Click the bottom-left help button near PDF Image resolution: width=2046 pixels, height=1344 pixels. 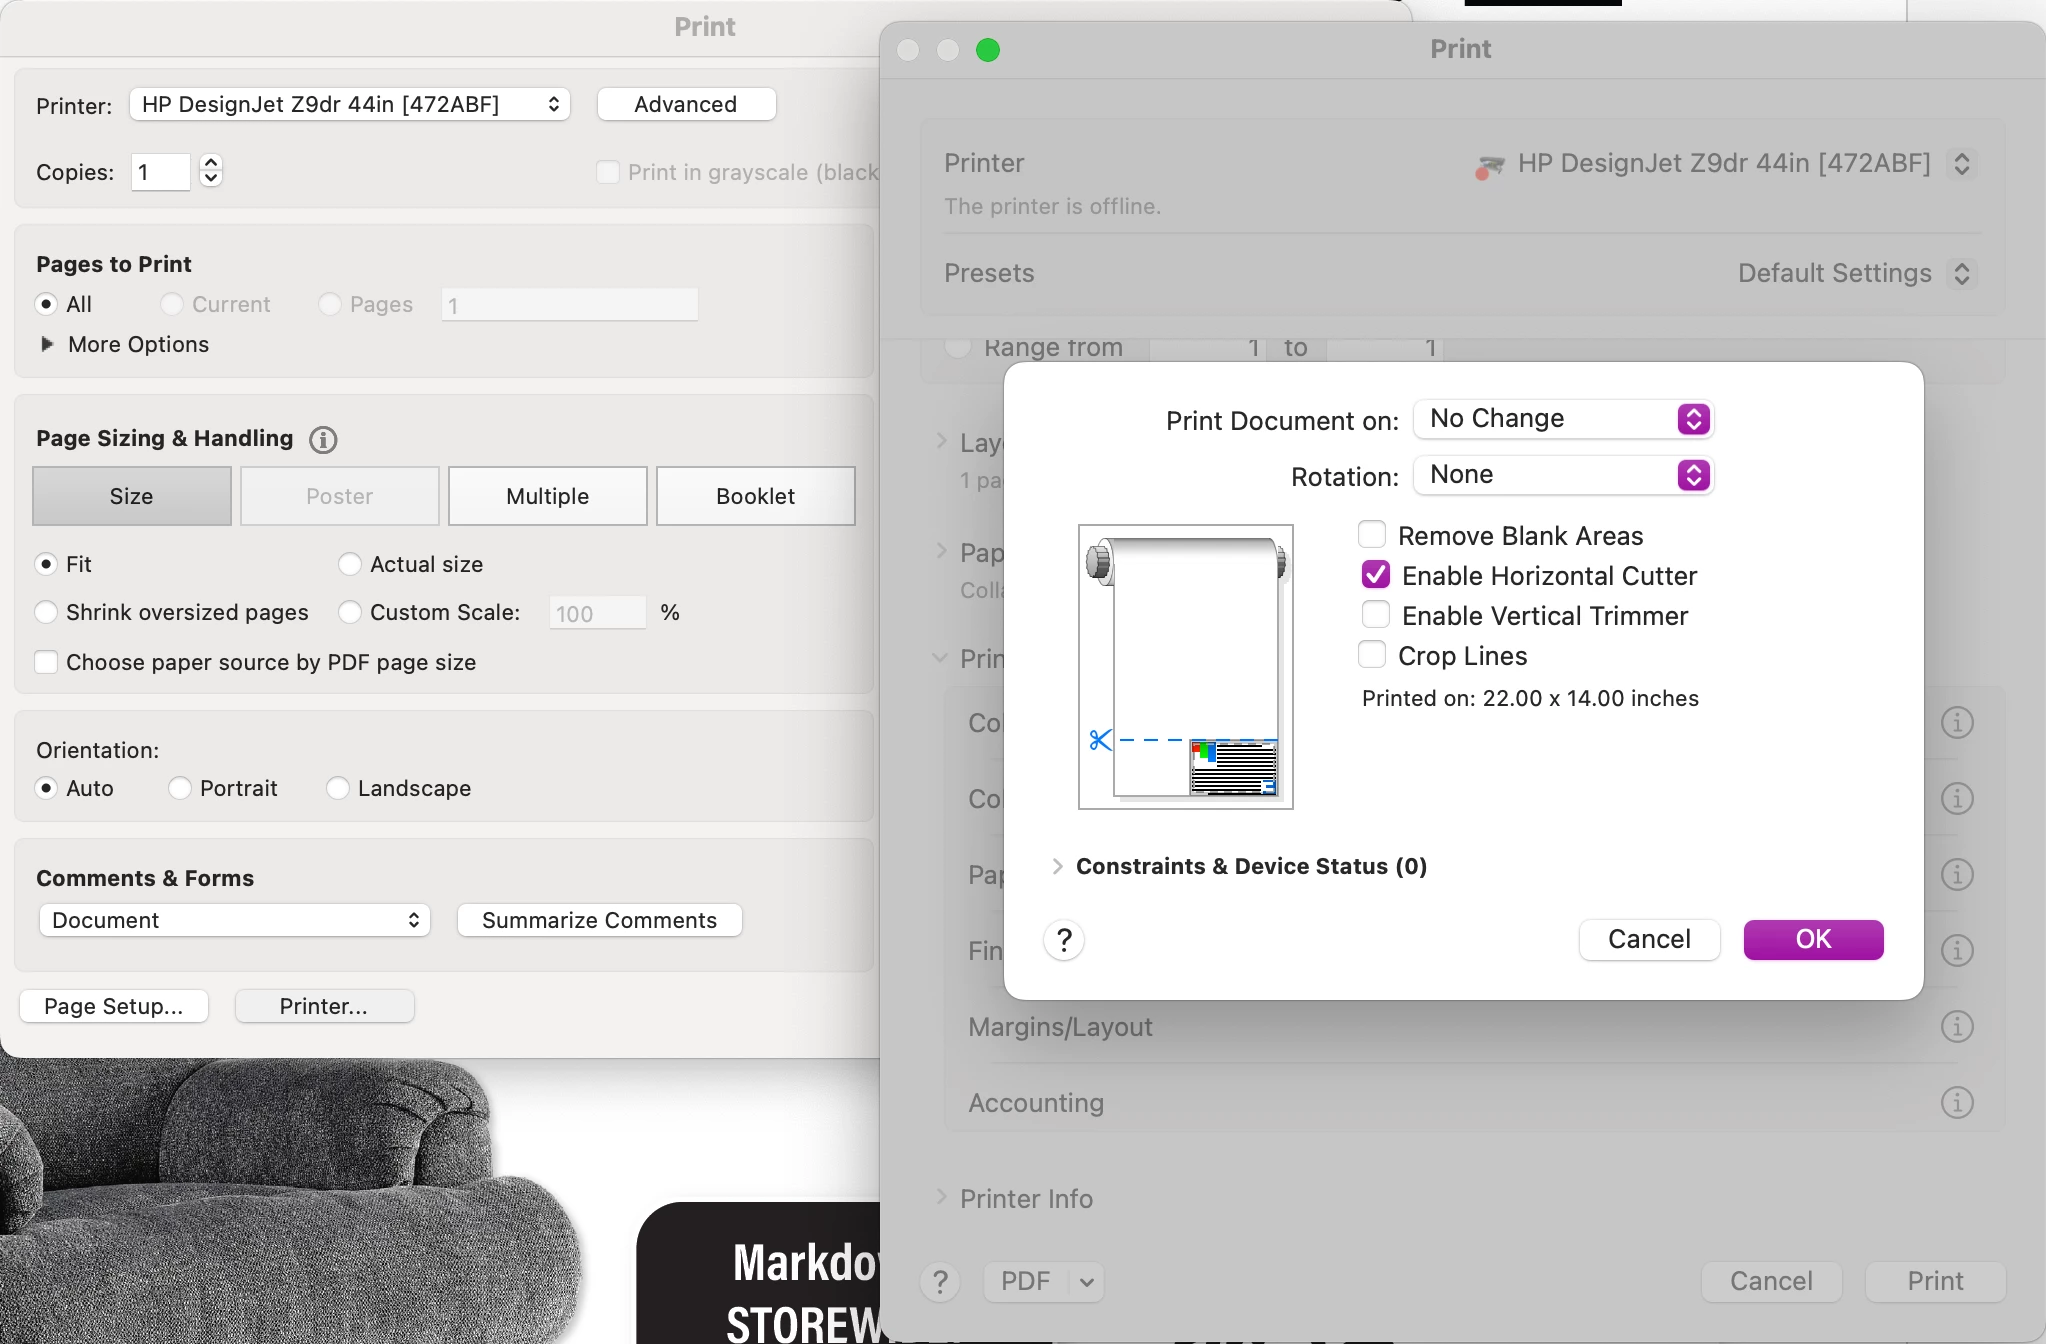click(x=940, y=1282)
